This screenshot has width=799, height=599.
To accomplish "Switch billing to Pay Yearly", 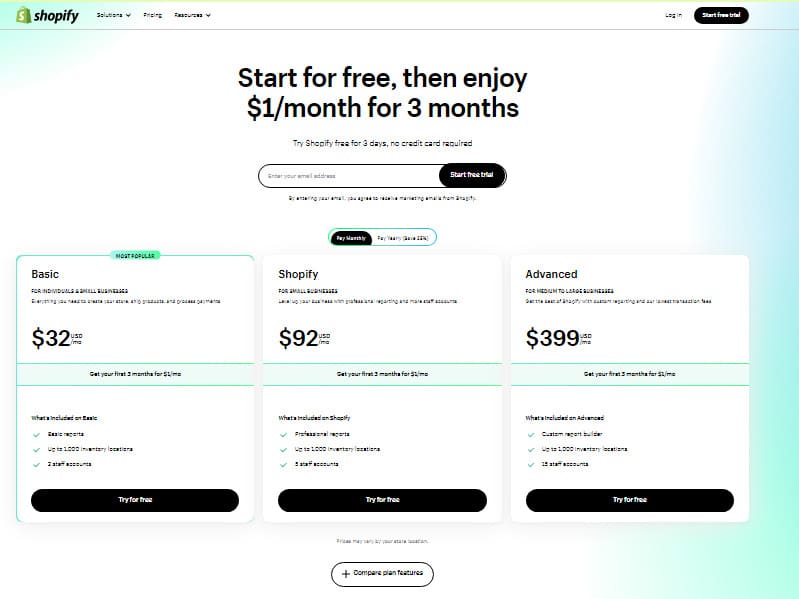I will pos(403,238).
